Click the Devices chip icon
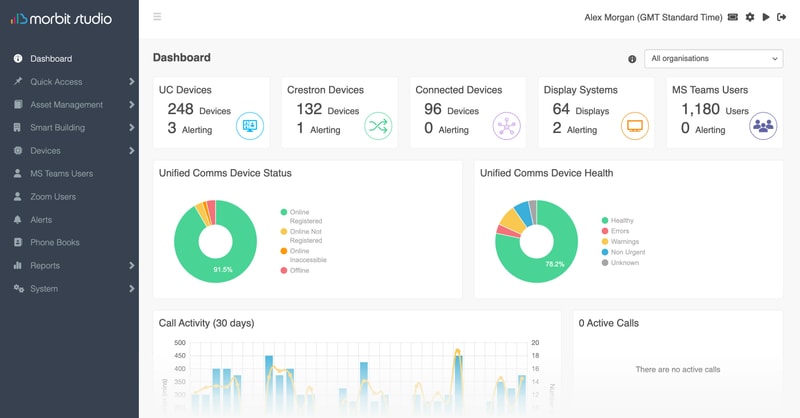Image resolution: width=800 pixels, height=418 pixels. tap(18, 150)
